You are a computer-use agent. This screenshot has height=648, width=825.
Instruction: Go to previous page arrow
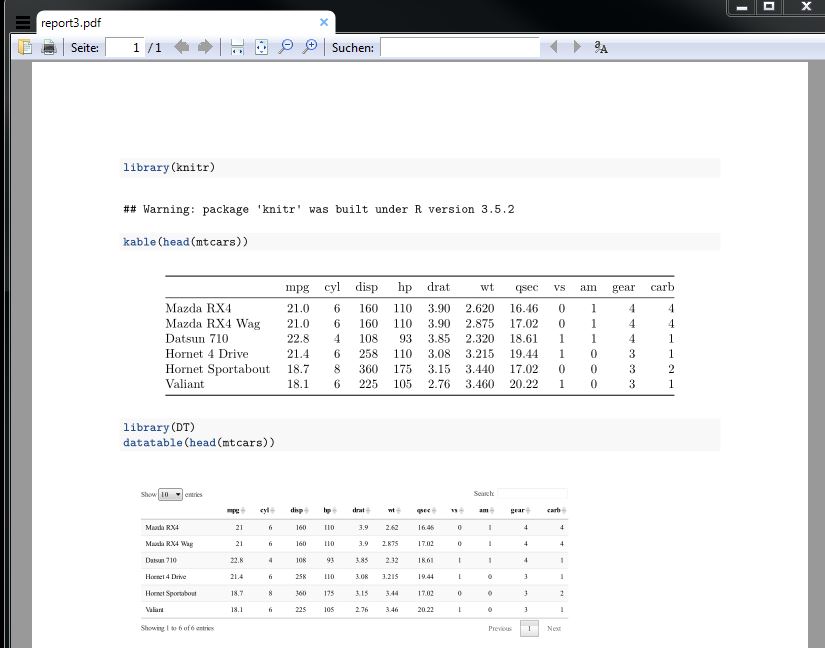coord(182,47)
